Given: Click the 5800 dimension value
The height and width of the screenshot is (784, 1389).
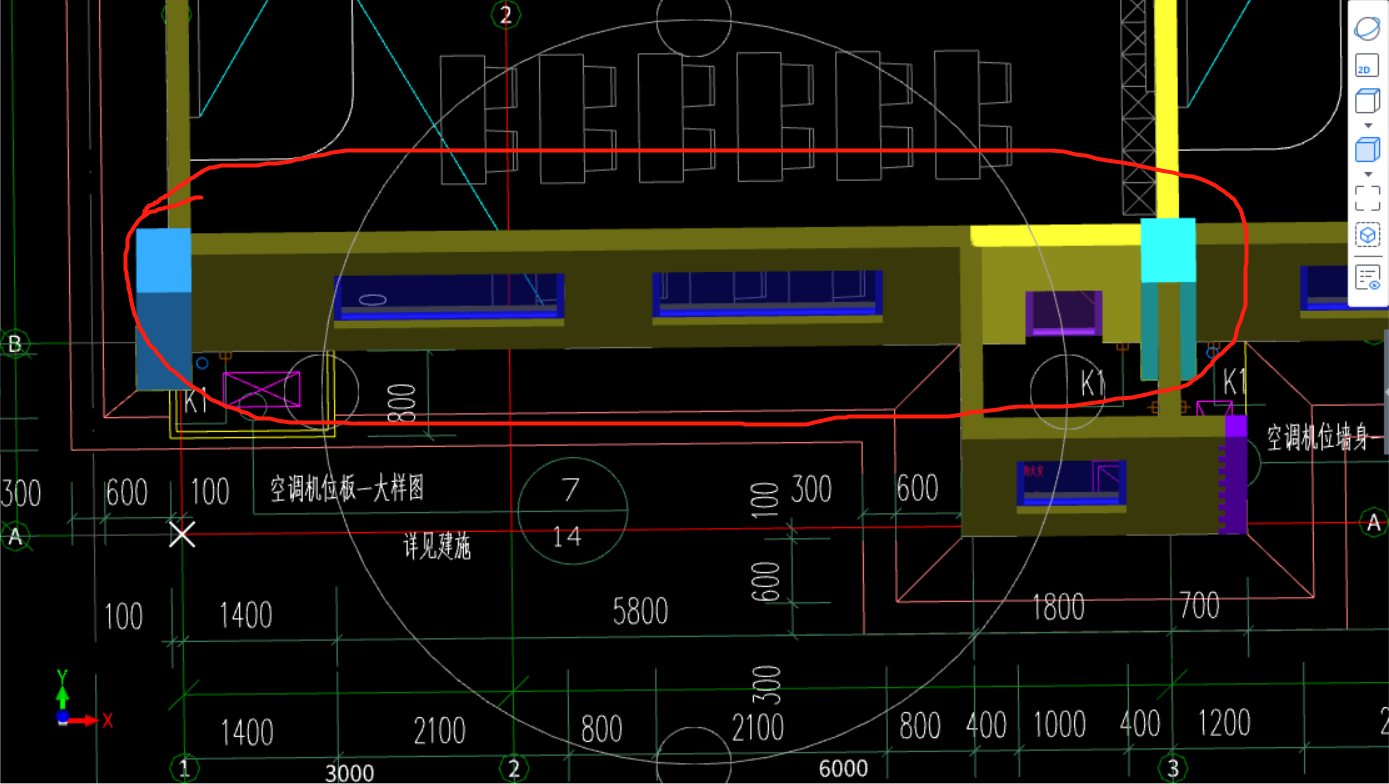Looking at the screenshot, I should click(640, 610).
